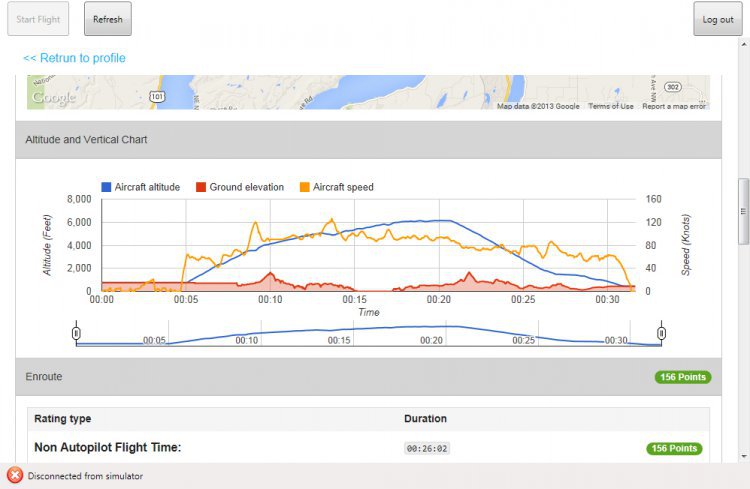Screen dimensions: 750x489
Task: Open the map Terms of Use link
Action: pos(610,106)
